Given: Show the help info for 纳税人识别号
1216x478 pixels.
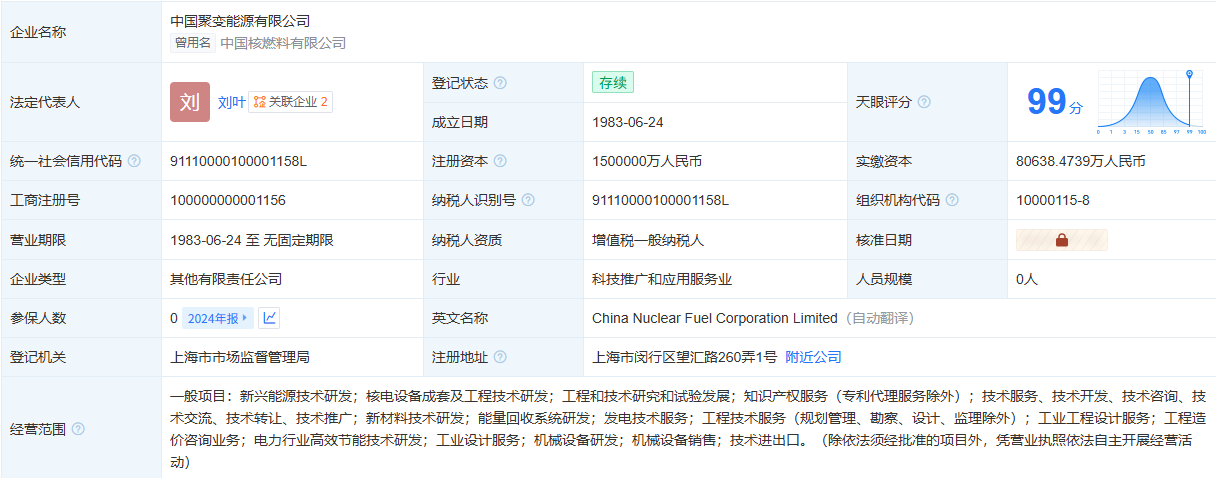Looking at the screenshot, I should pyautogui.click(x=528, y=200).
